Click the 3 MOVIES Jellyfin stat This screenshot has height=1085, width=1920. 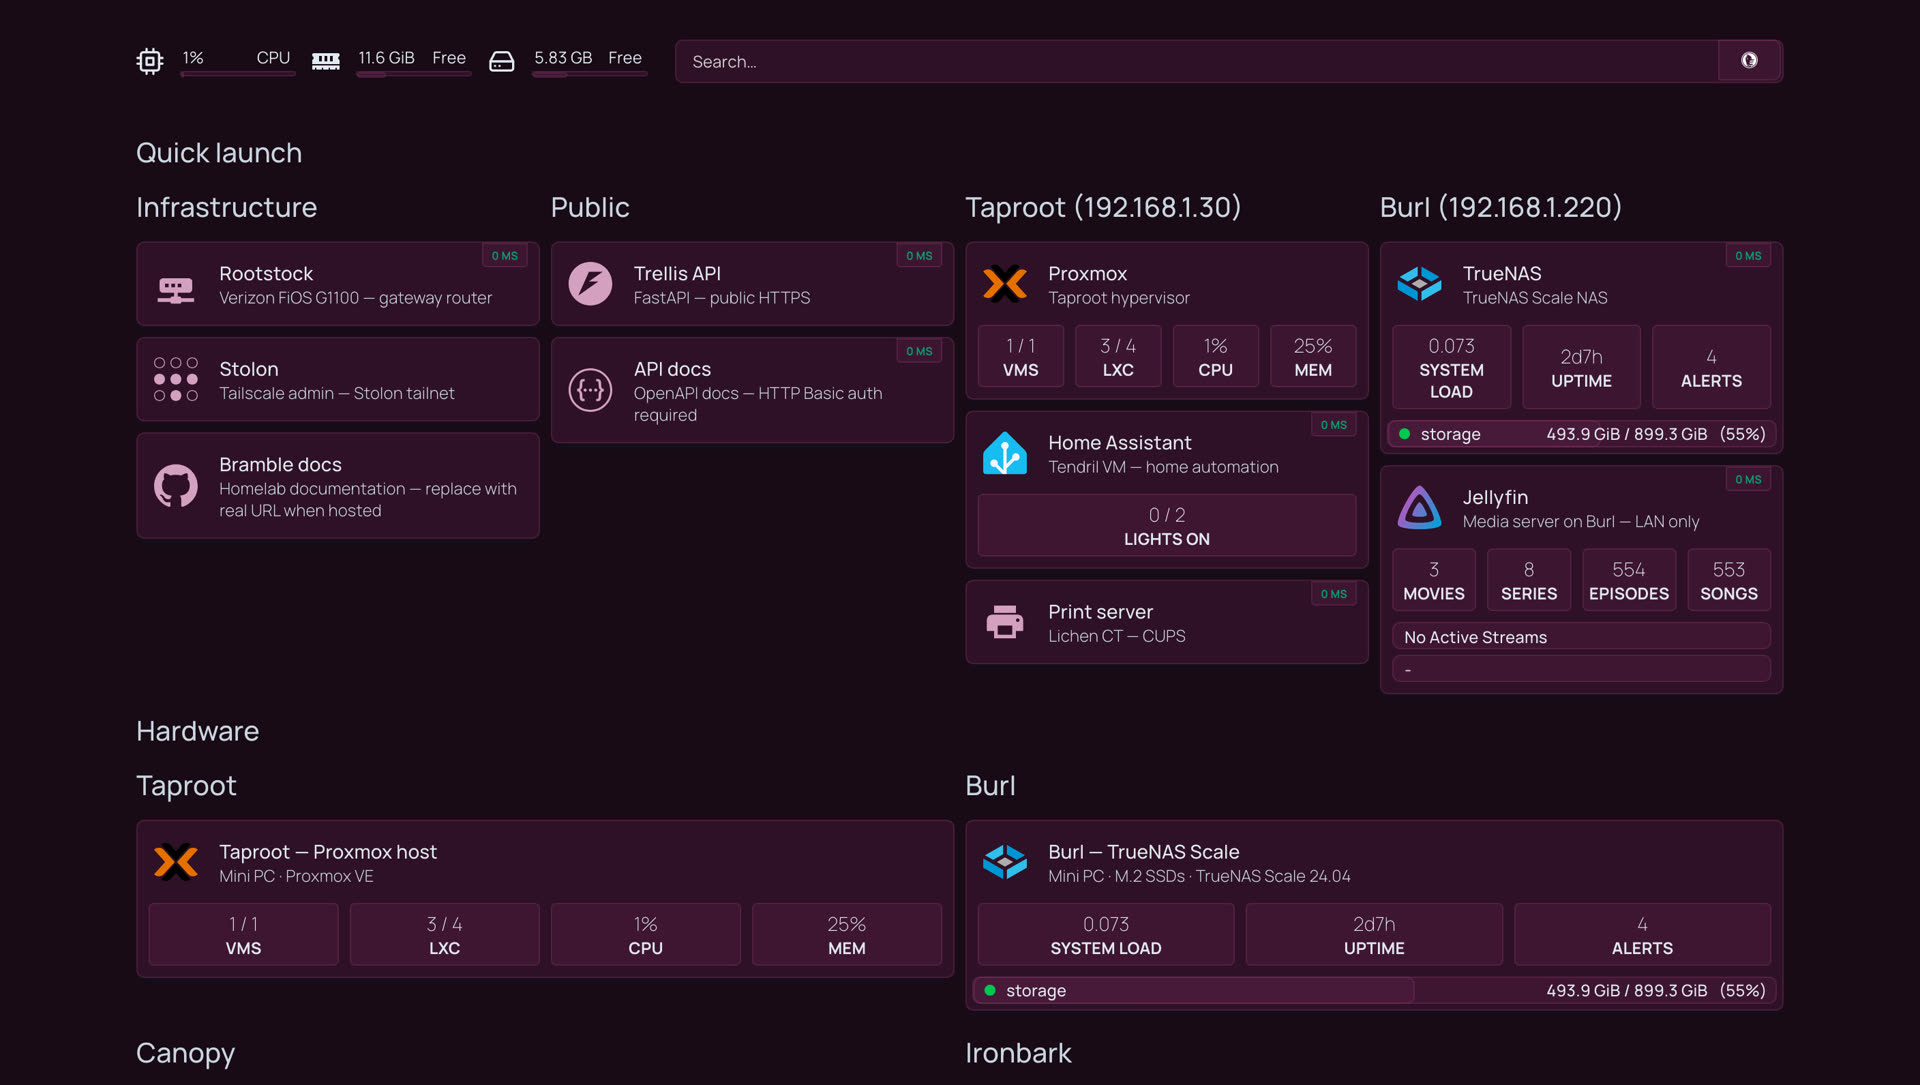1434,581
